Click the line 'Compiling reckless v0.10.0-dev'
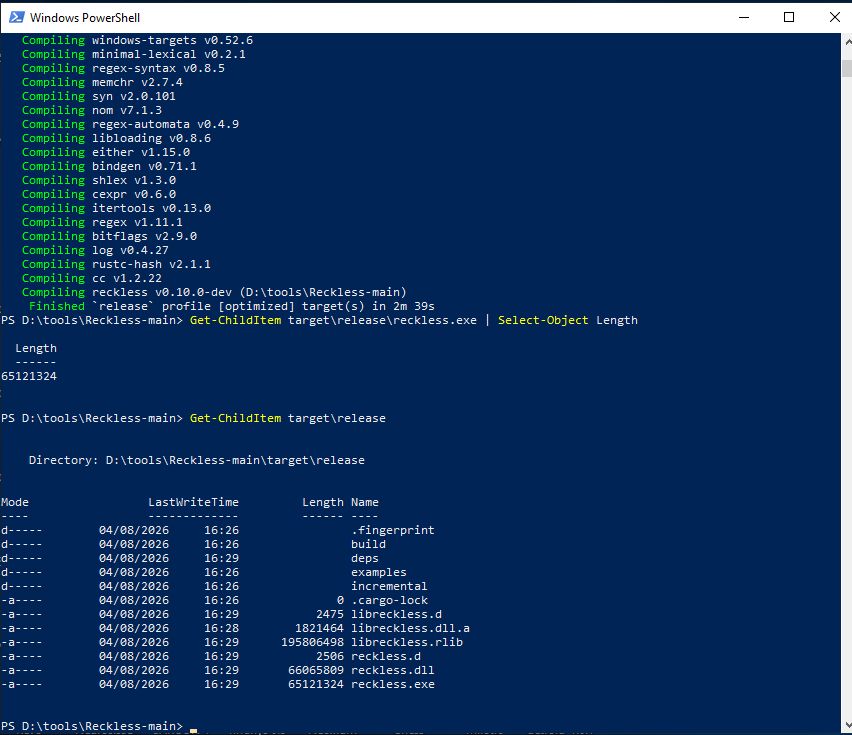 214,292
